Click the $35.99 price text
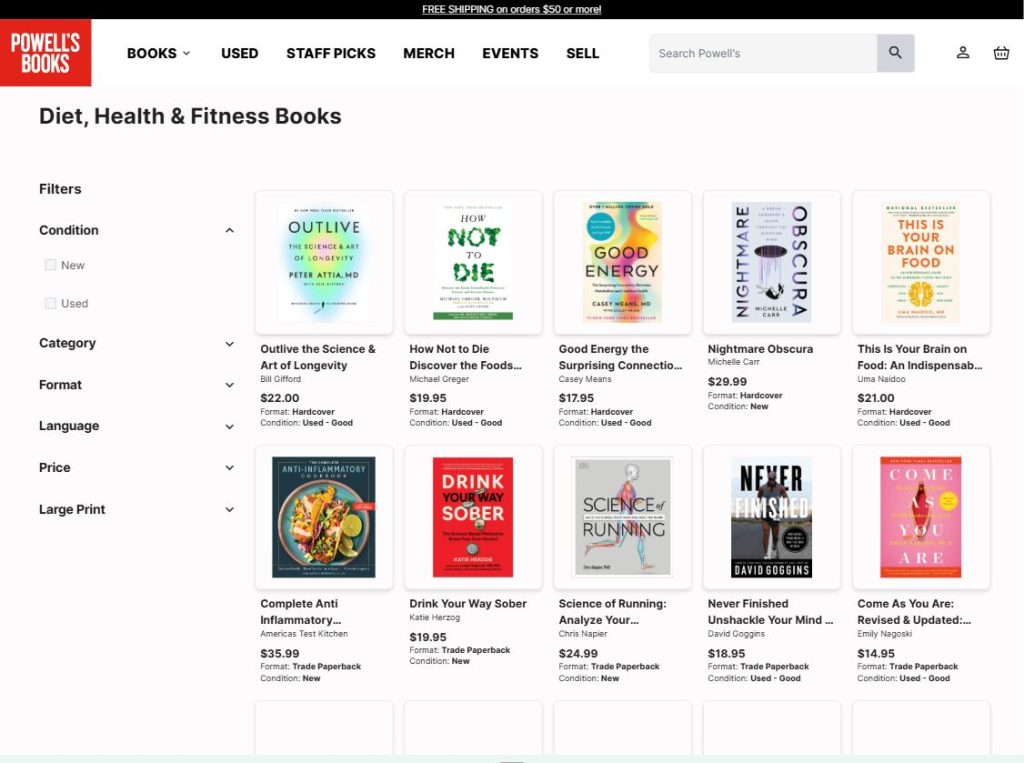 tap(280, 653)
